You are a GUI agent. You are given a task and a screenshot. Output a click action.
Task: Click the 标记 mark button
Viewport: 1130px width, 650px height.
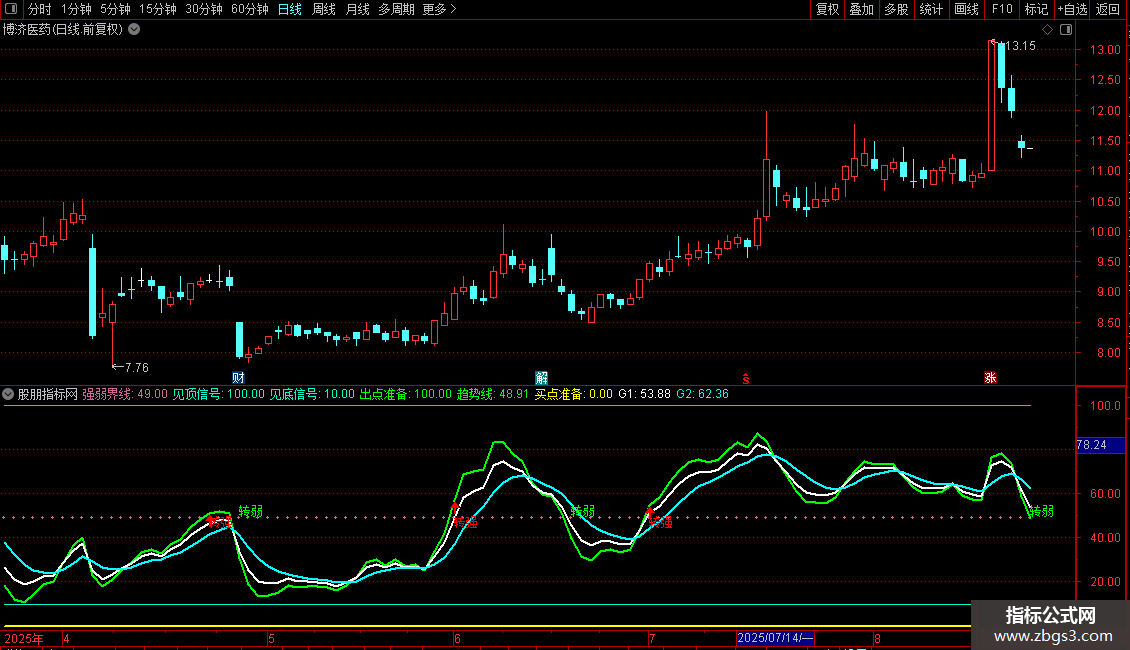tap(1036, 9)
